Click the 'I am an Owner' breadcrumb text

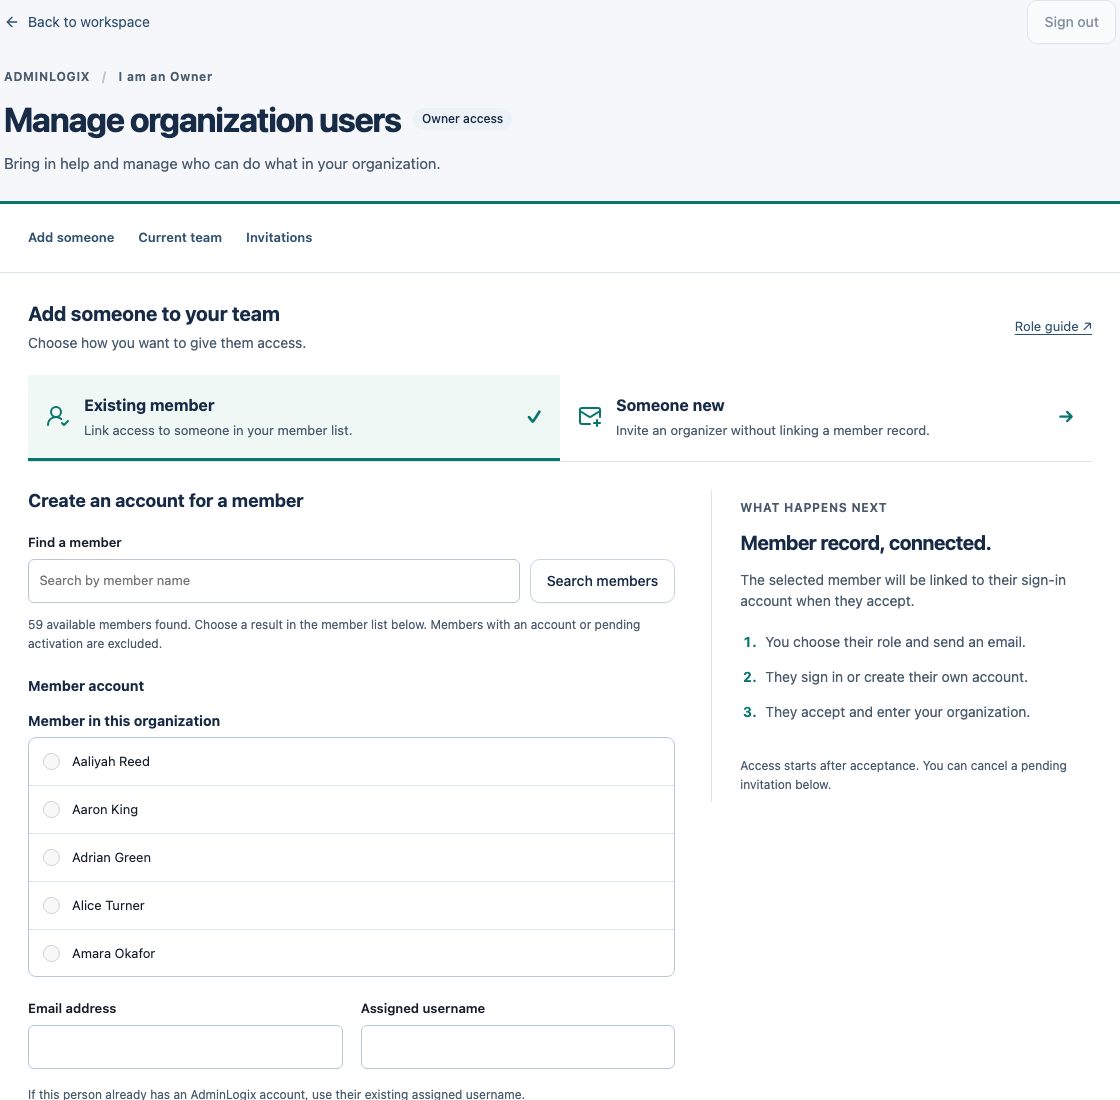point(165,76)
